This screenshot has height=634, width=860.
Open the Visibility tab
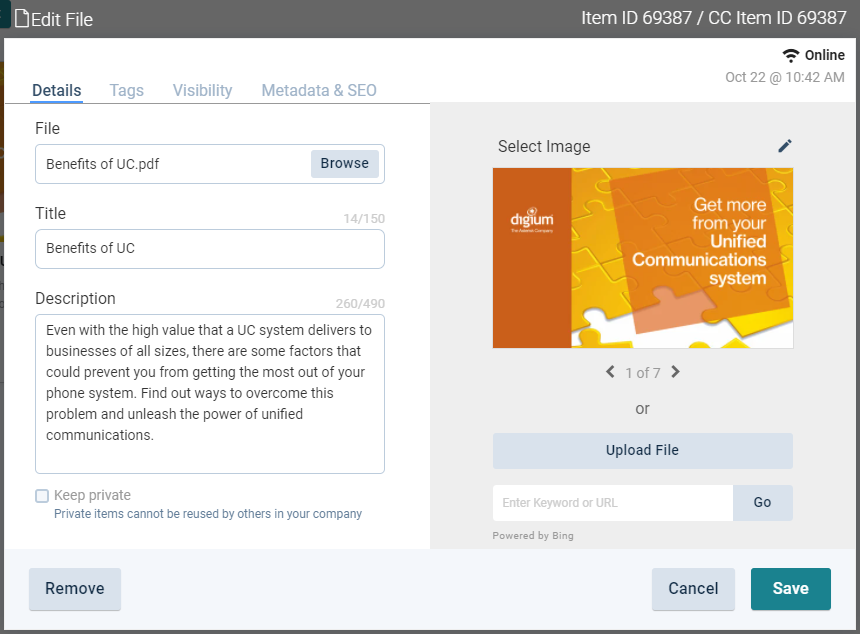click(202, 90)
